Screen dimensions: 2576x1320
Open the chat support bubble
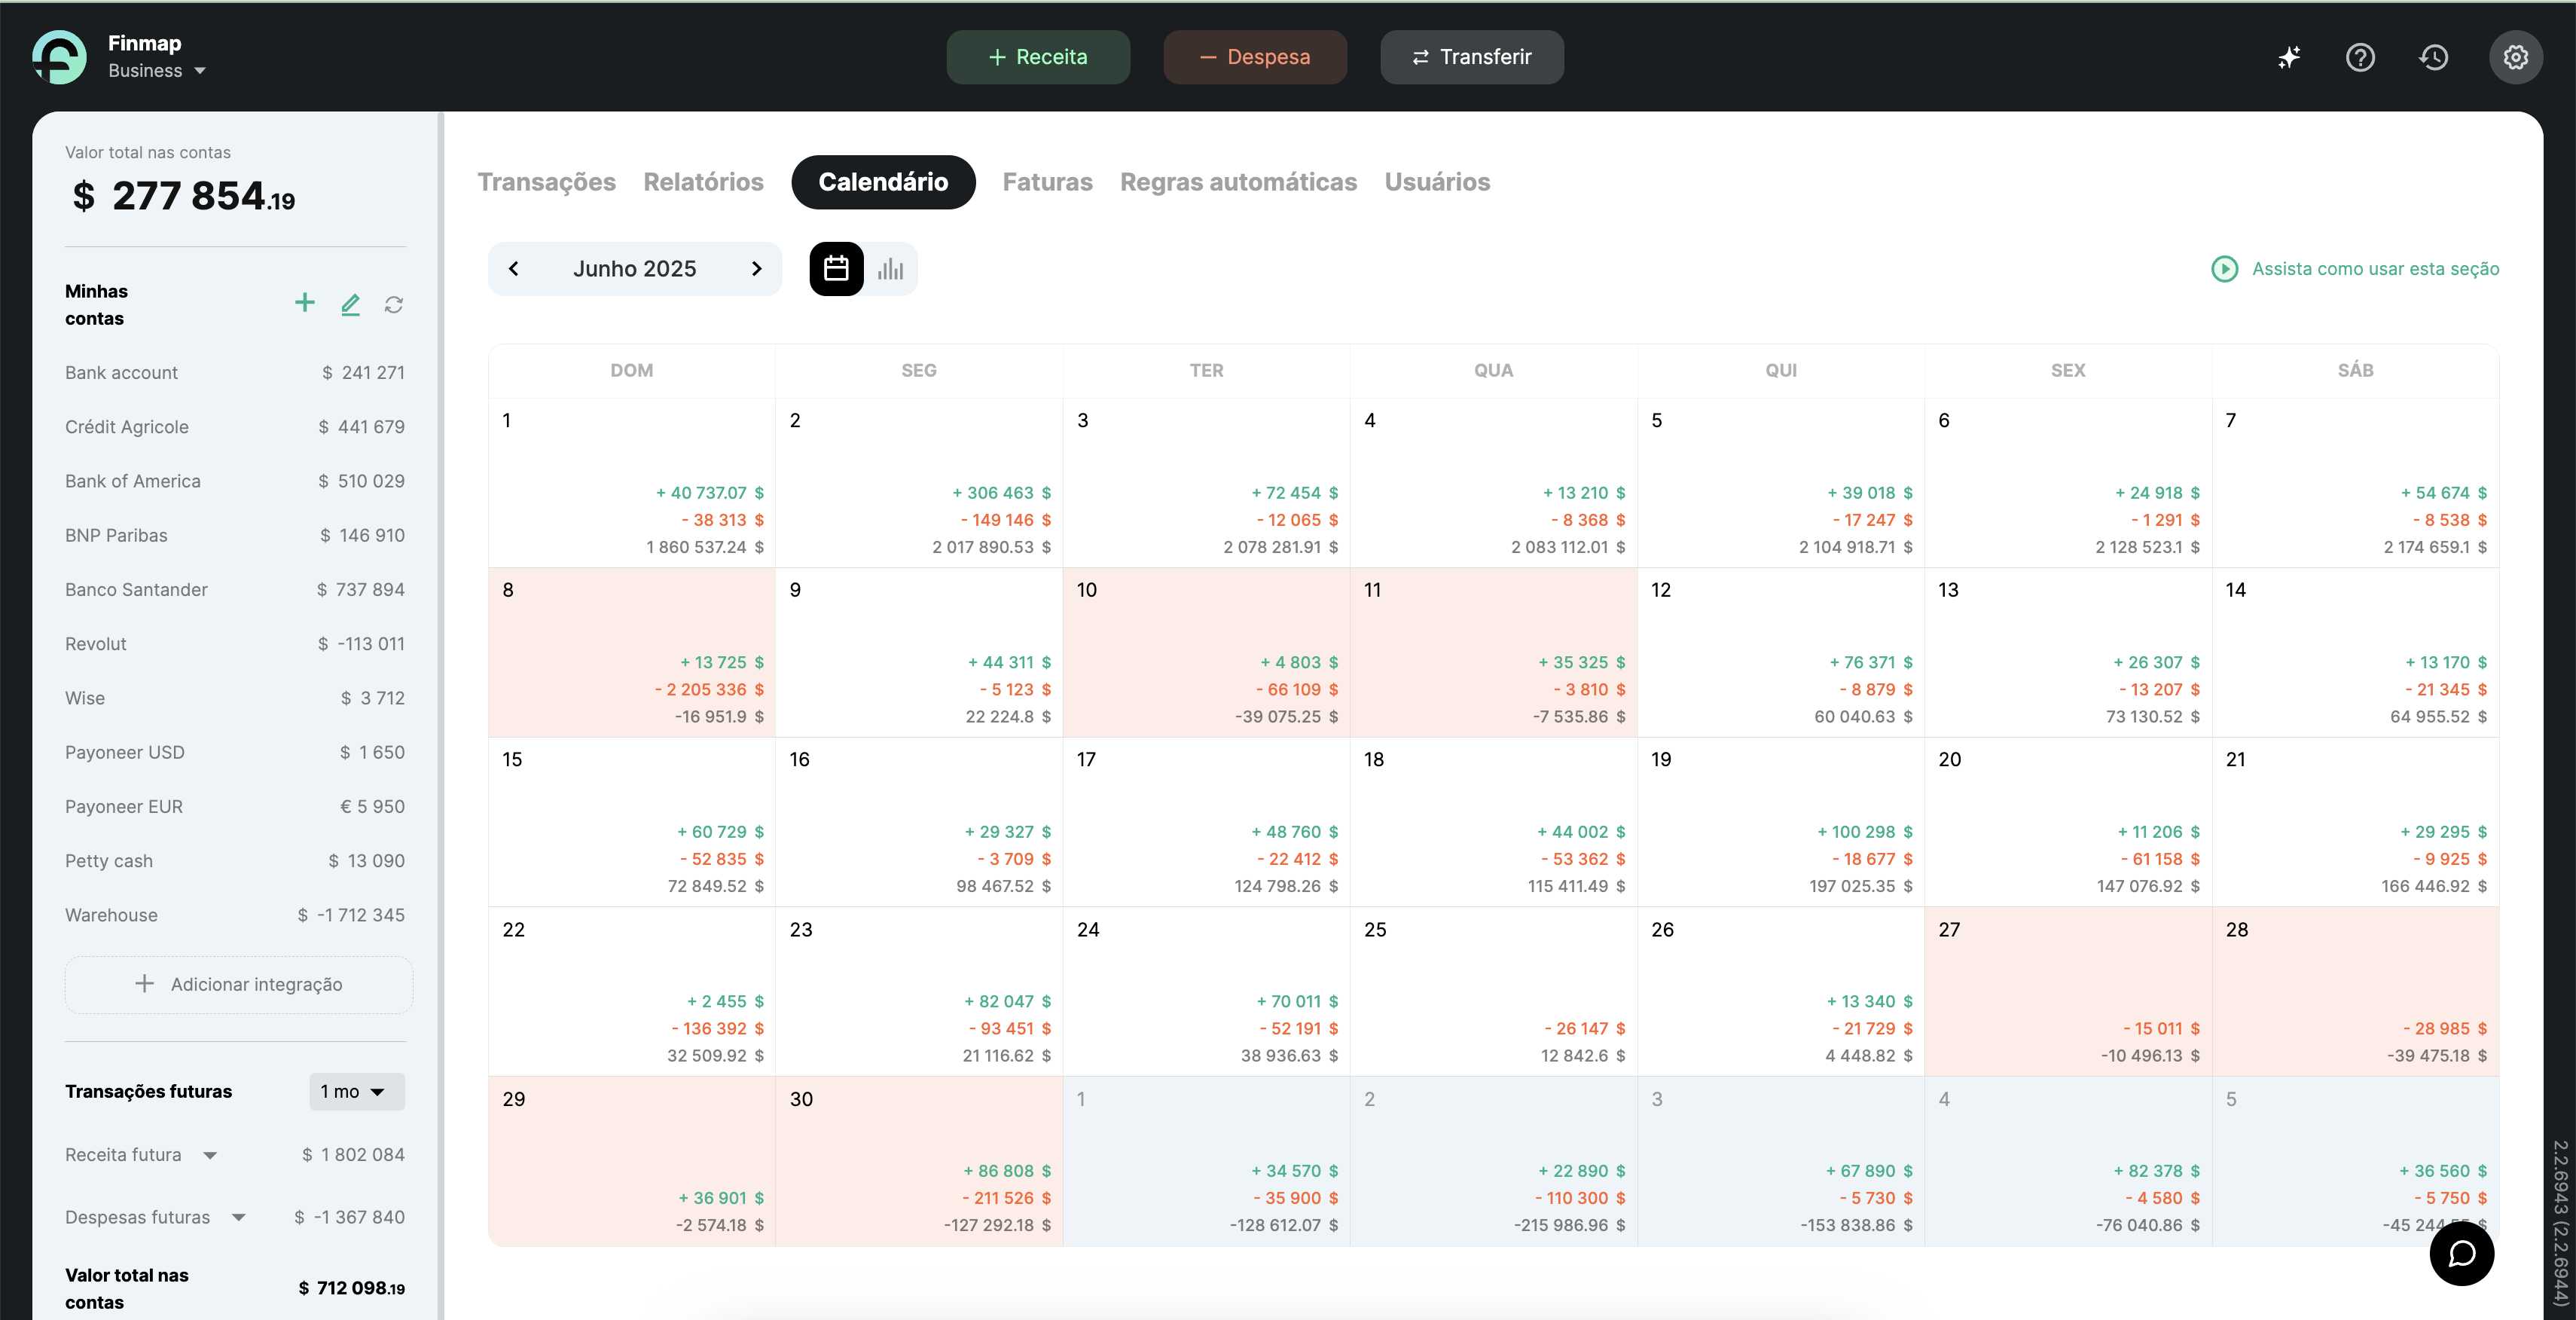2461,1253
